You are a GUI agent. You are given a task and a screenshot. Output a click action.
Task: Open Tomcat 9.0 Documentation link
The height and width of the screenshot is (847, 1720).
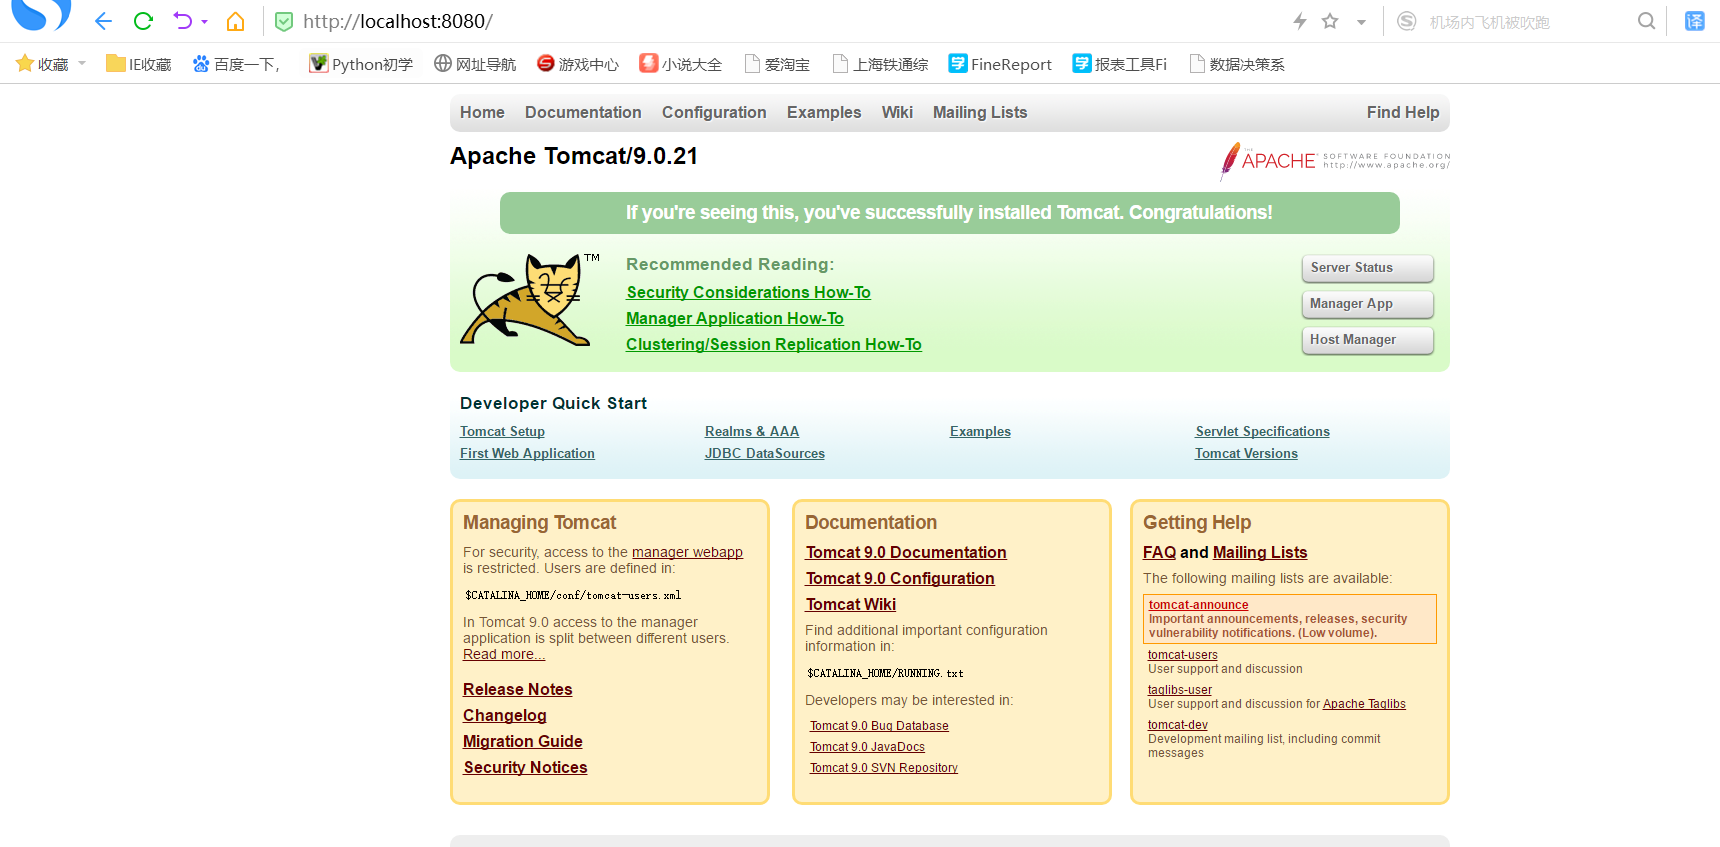pyautogui.click(x=906, y=552)
